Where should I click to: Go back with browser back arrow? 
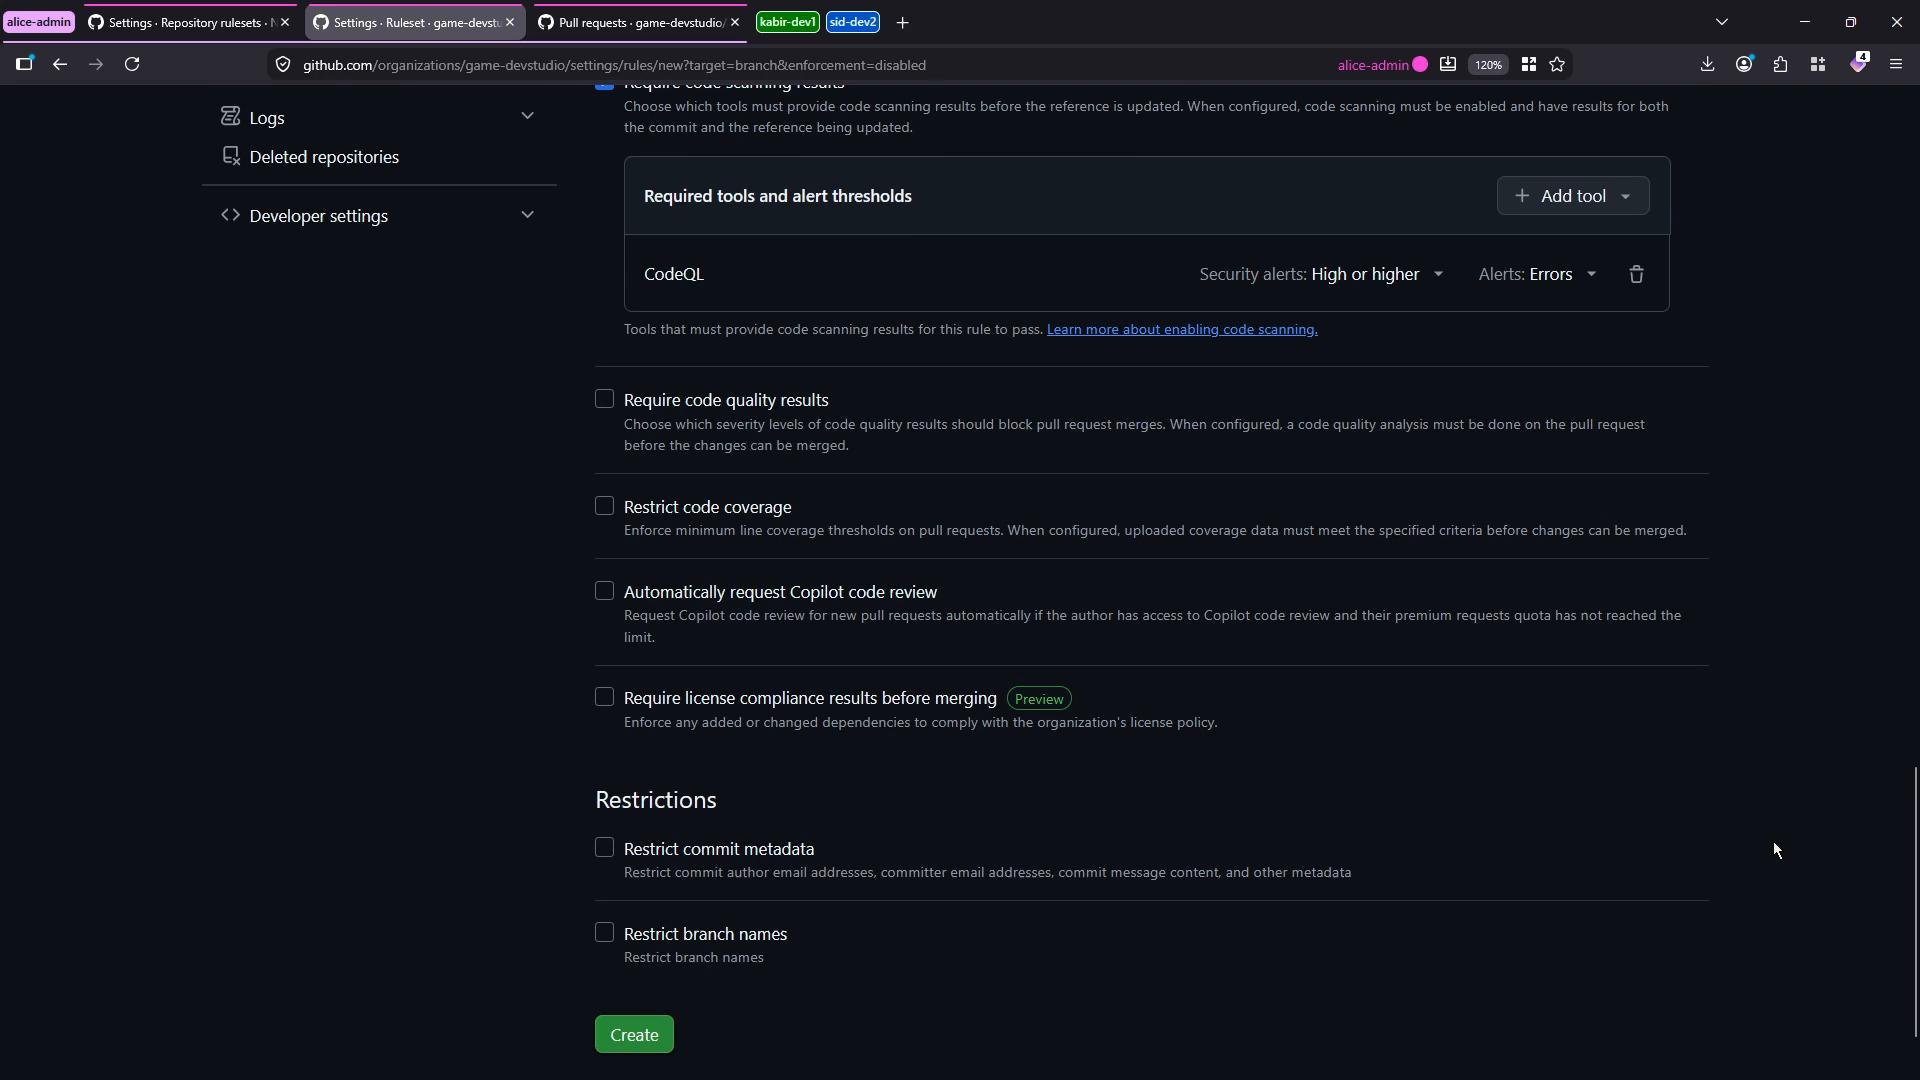60,64
